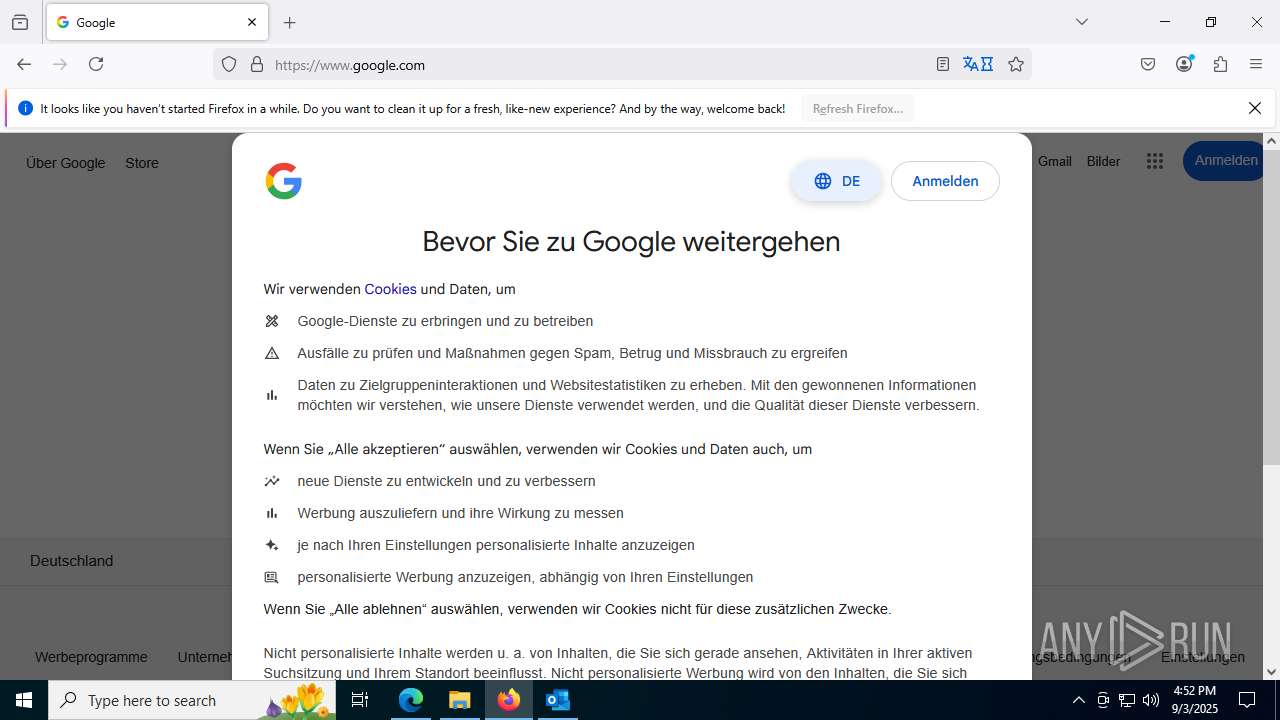Expand the list all tabs chevron

(1082, 22)
